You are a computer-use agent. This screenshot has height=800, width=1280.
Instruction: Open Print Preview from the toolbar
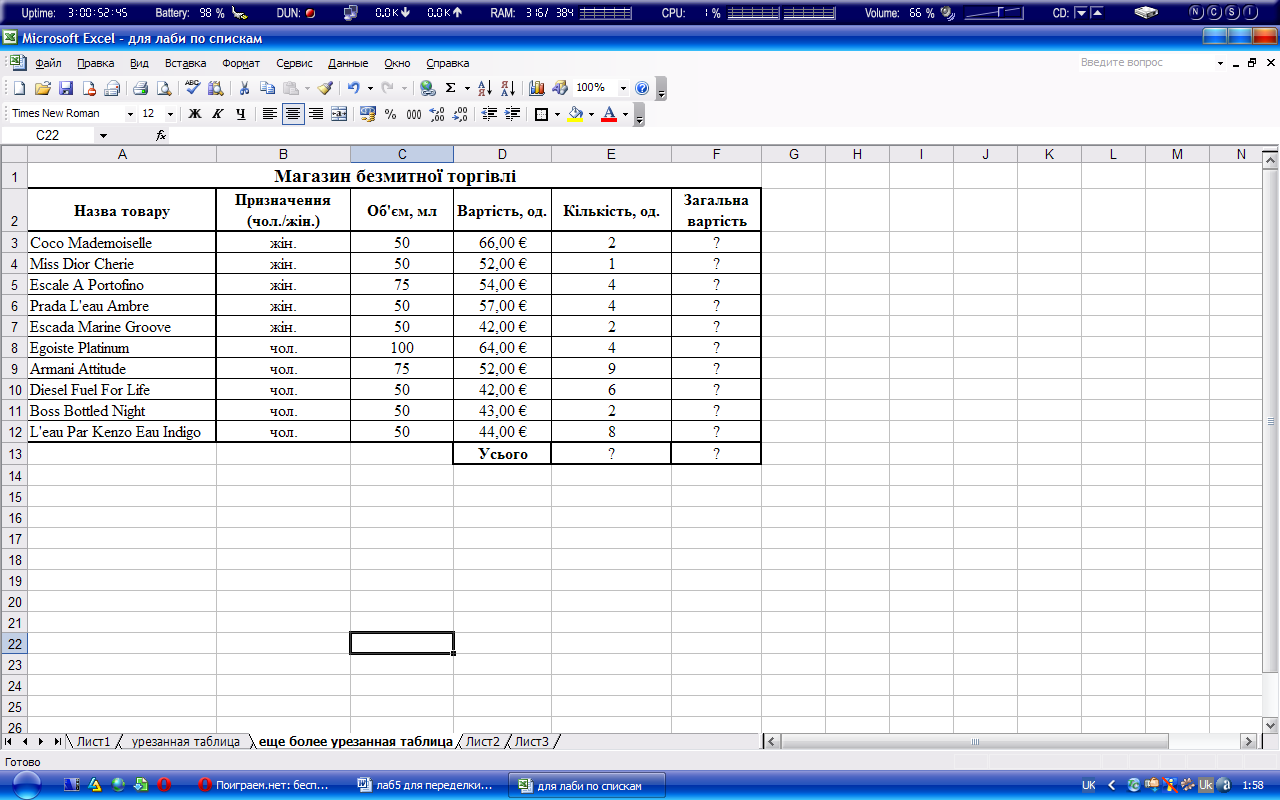[164, 88]
